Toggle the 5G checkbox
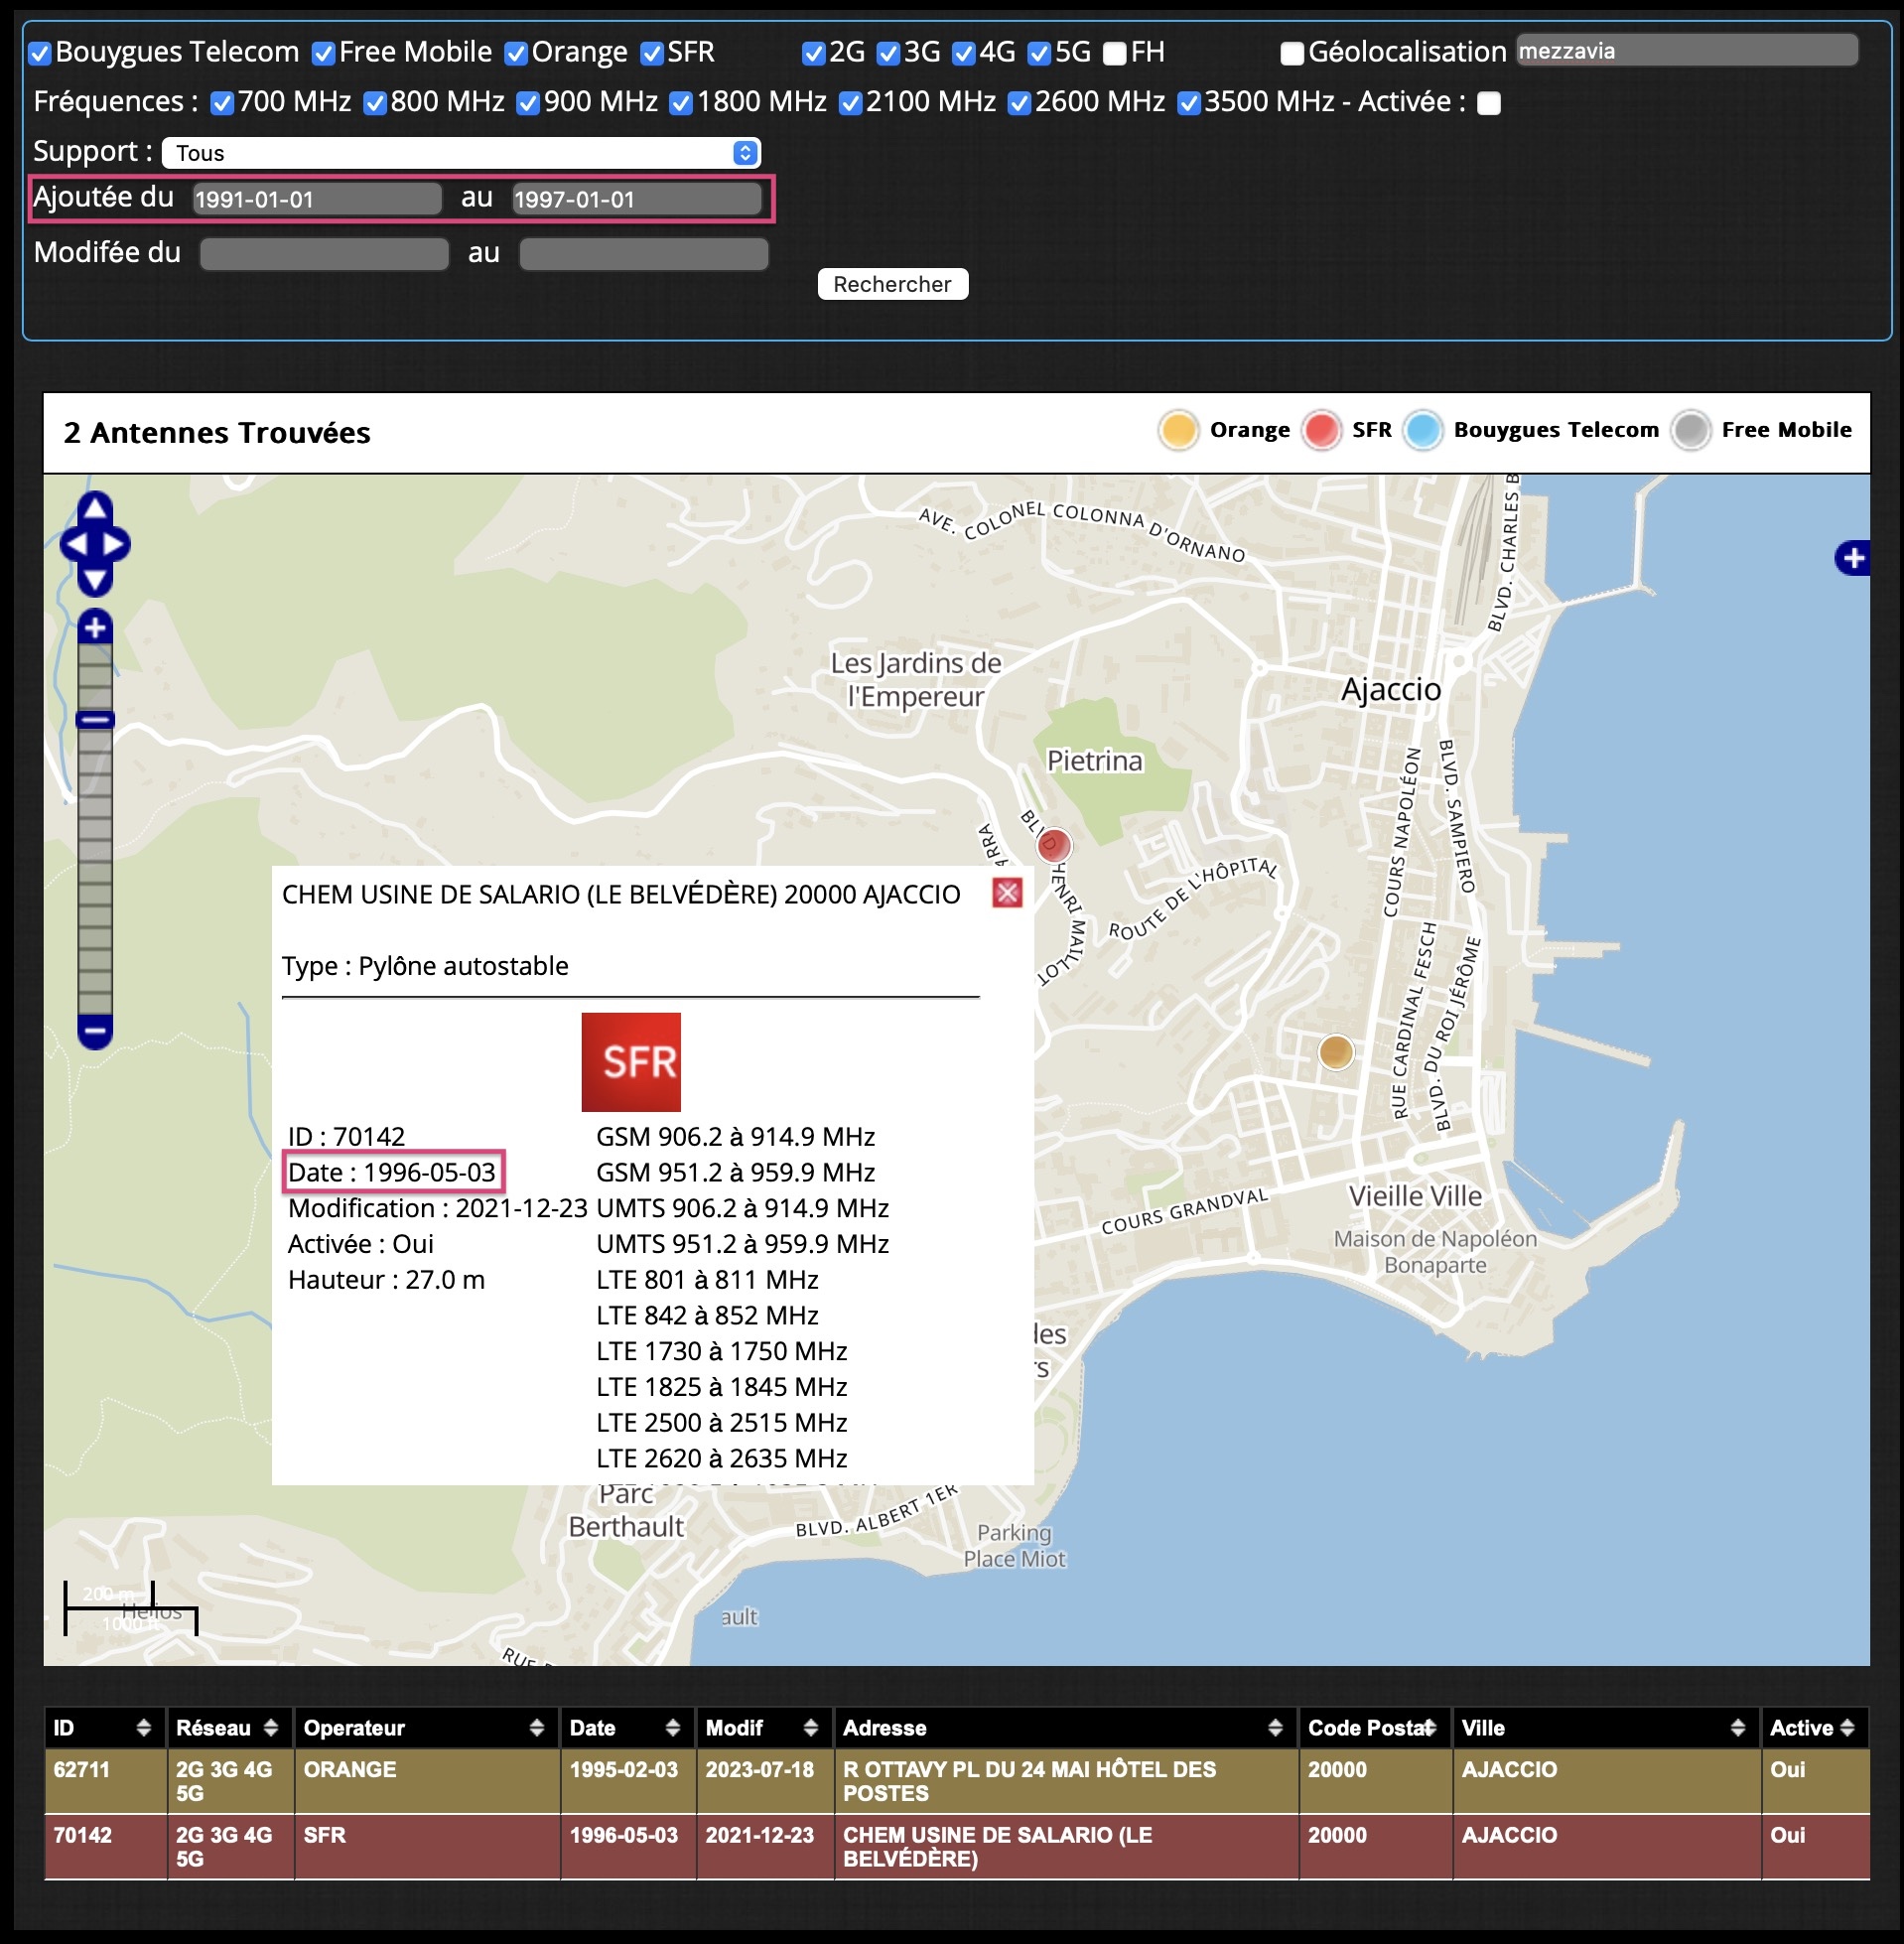The image size is (1904, 1944). pos(1040,54)
